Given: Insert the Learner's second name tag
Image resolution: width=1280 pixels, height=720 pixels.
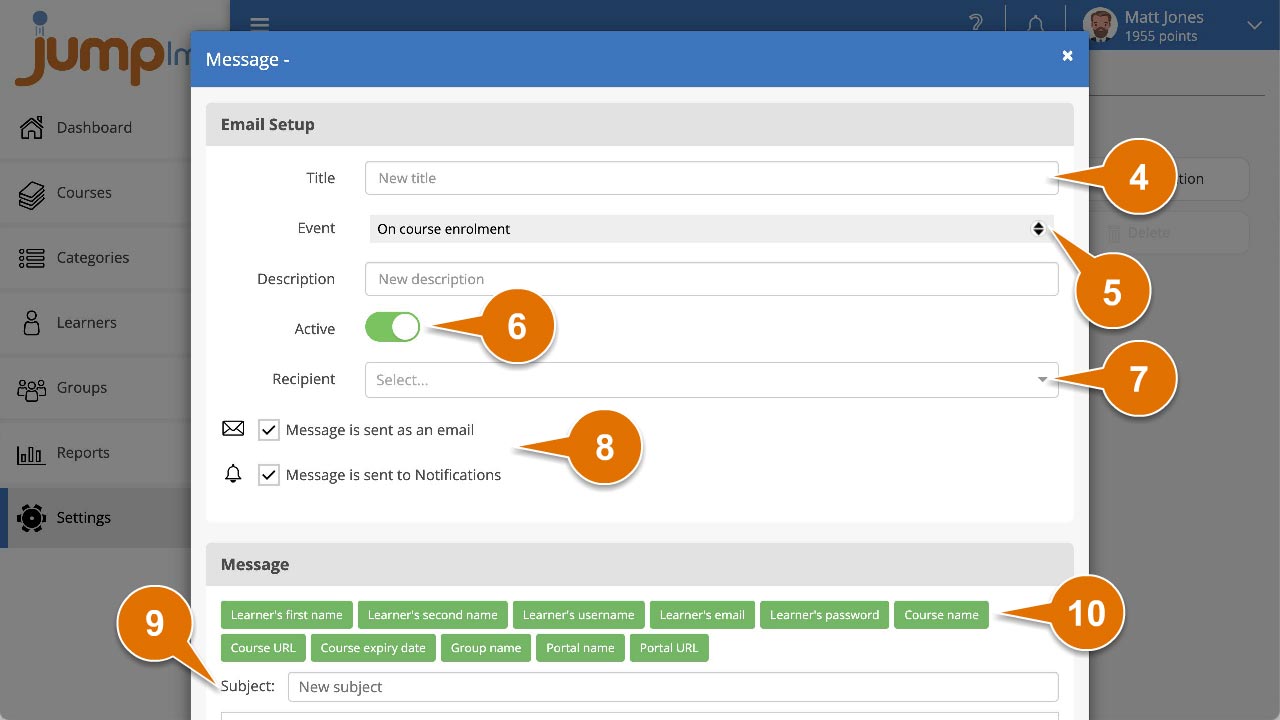Looking at the screenshot, I should click(x=433, y=615).
